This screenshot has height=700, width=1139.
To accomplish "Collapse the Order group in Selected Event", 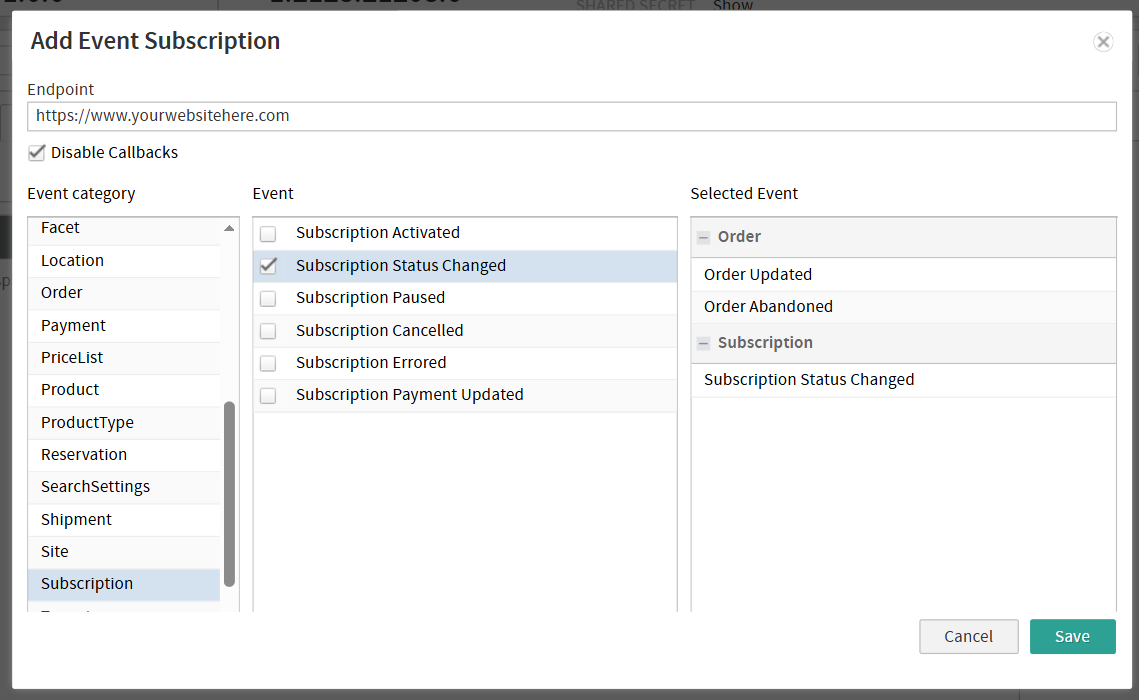I will [x=706, y=237].
